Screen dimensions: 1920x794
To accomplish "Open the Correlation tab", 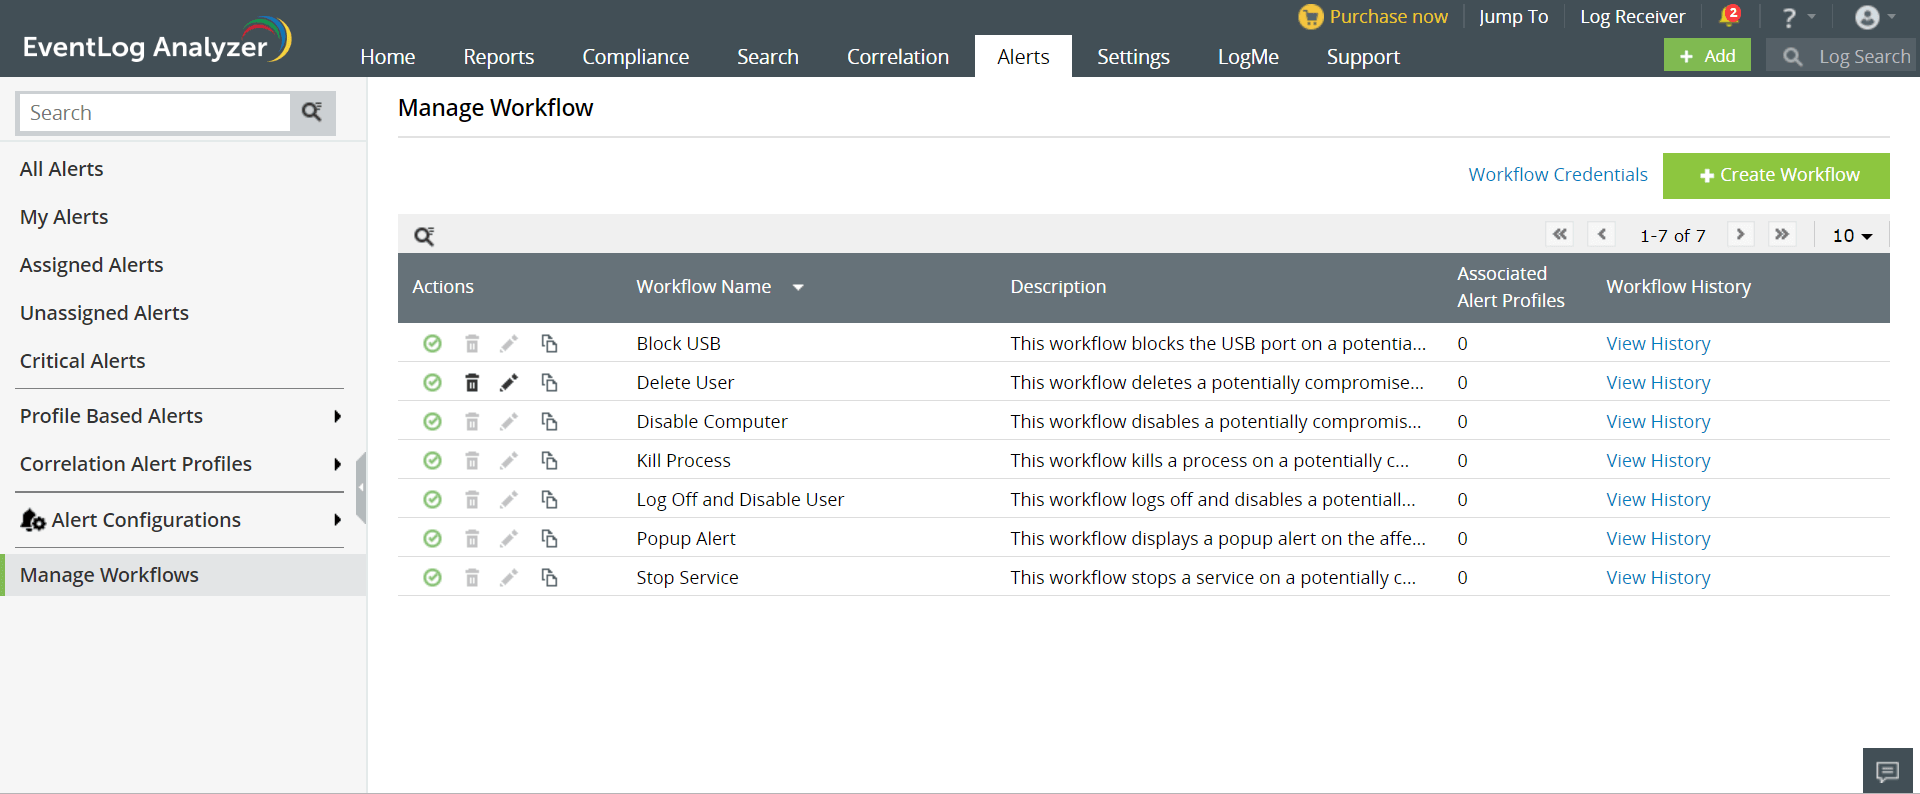I will [897, 57].
